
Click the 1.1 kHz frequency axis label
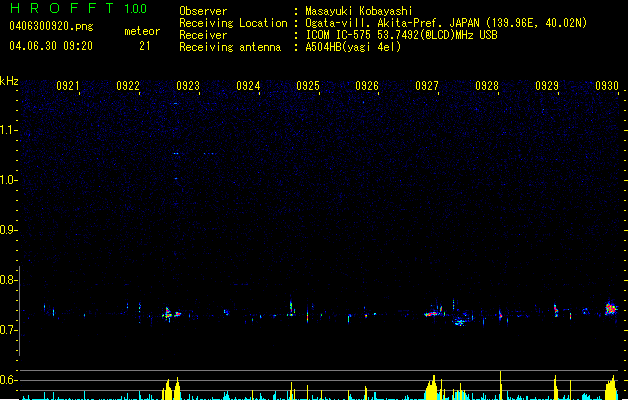[x=9, y=130]
